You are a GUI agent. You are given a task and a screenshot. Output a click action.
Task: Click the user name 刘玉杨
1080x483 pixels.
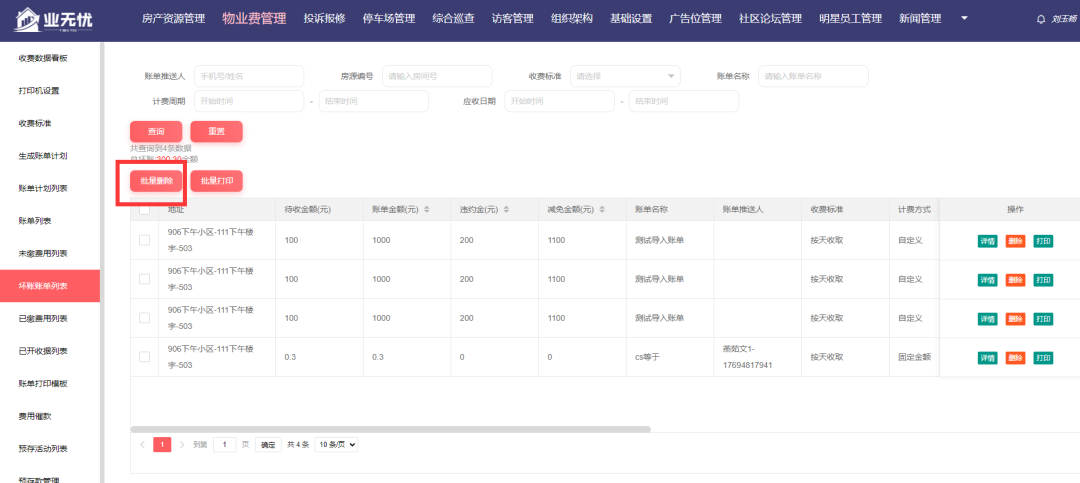pyautogui.click(x=1064, y=19)
